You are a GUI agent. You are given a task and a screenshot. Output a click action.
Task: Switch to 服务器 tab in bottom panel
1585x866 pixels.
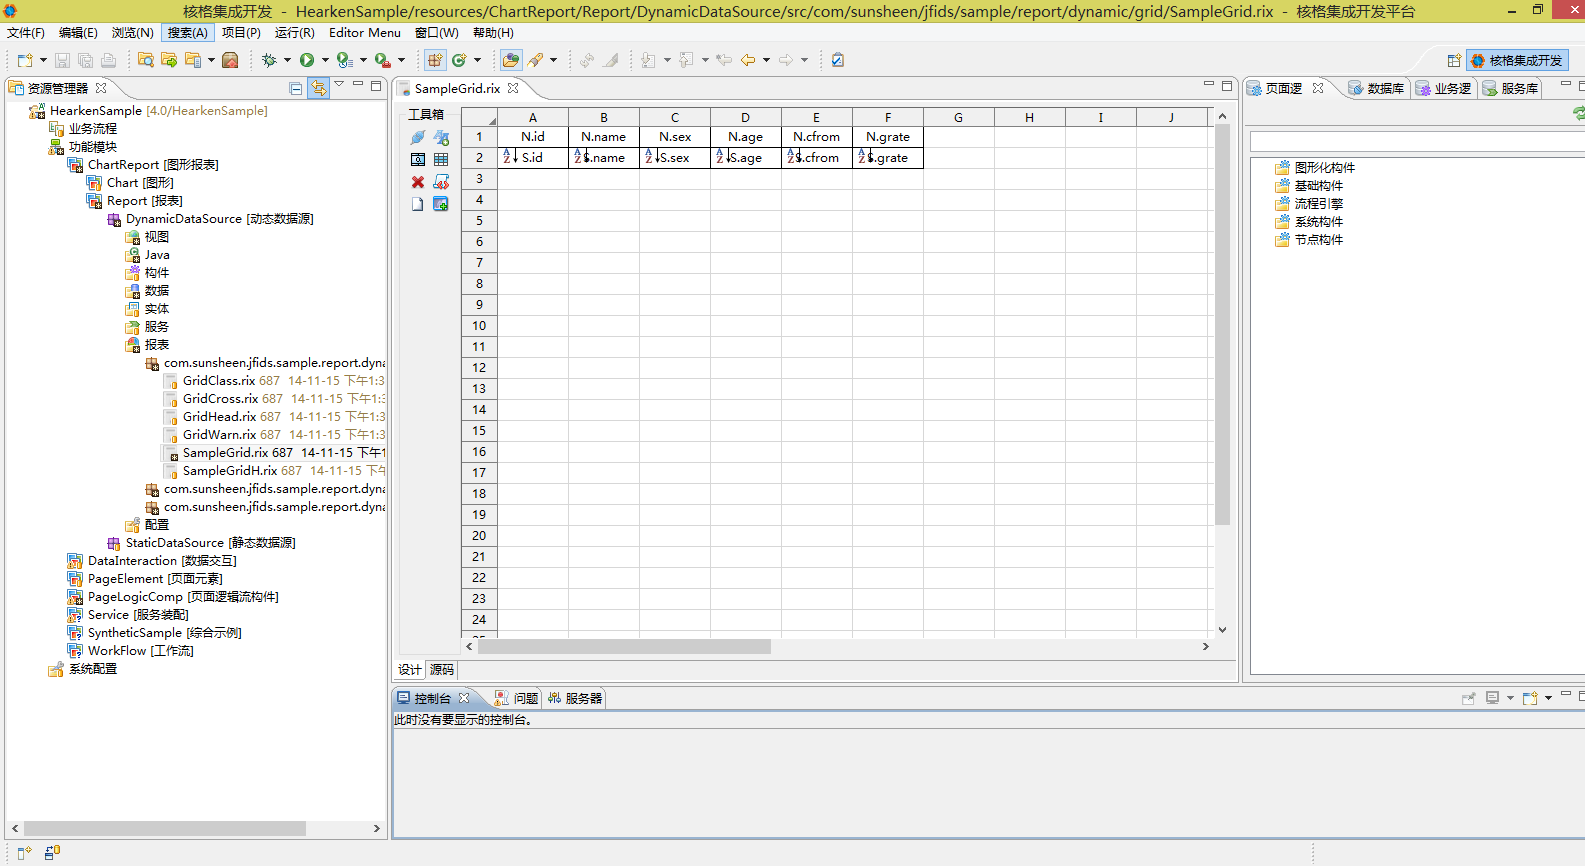(x=575, y=698)
